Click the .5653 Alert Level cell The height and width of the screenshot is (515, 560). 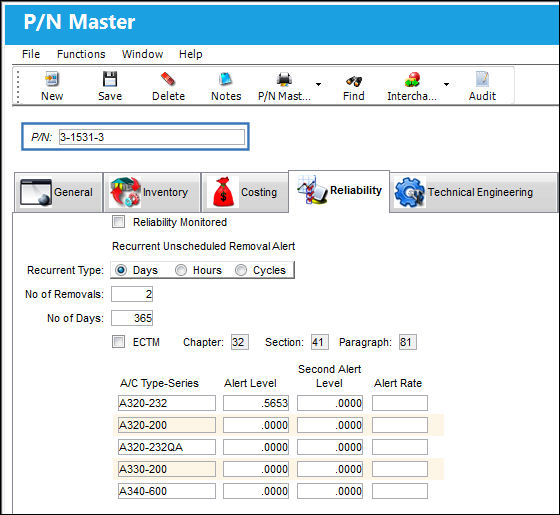[256, 403]
